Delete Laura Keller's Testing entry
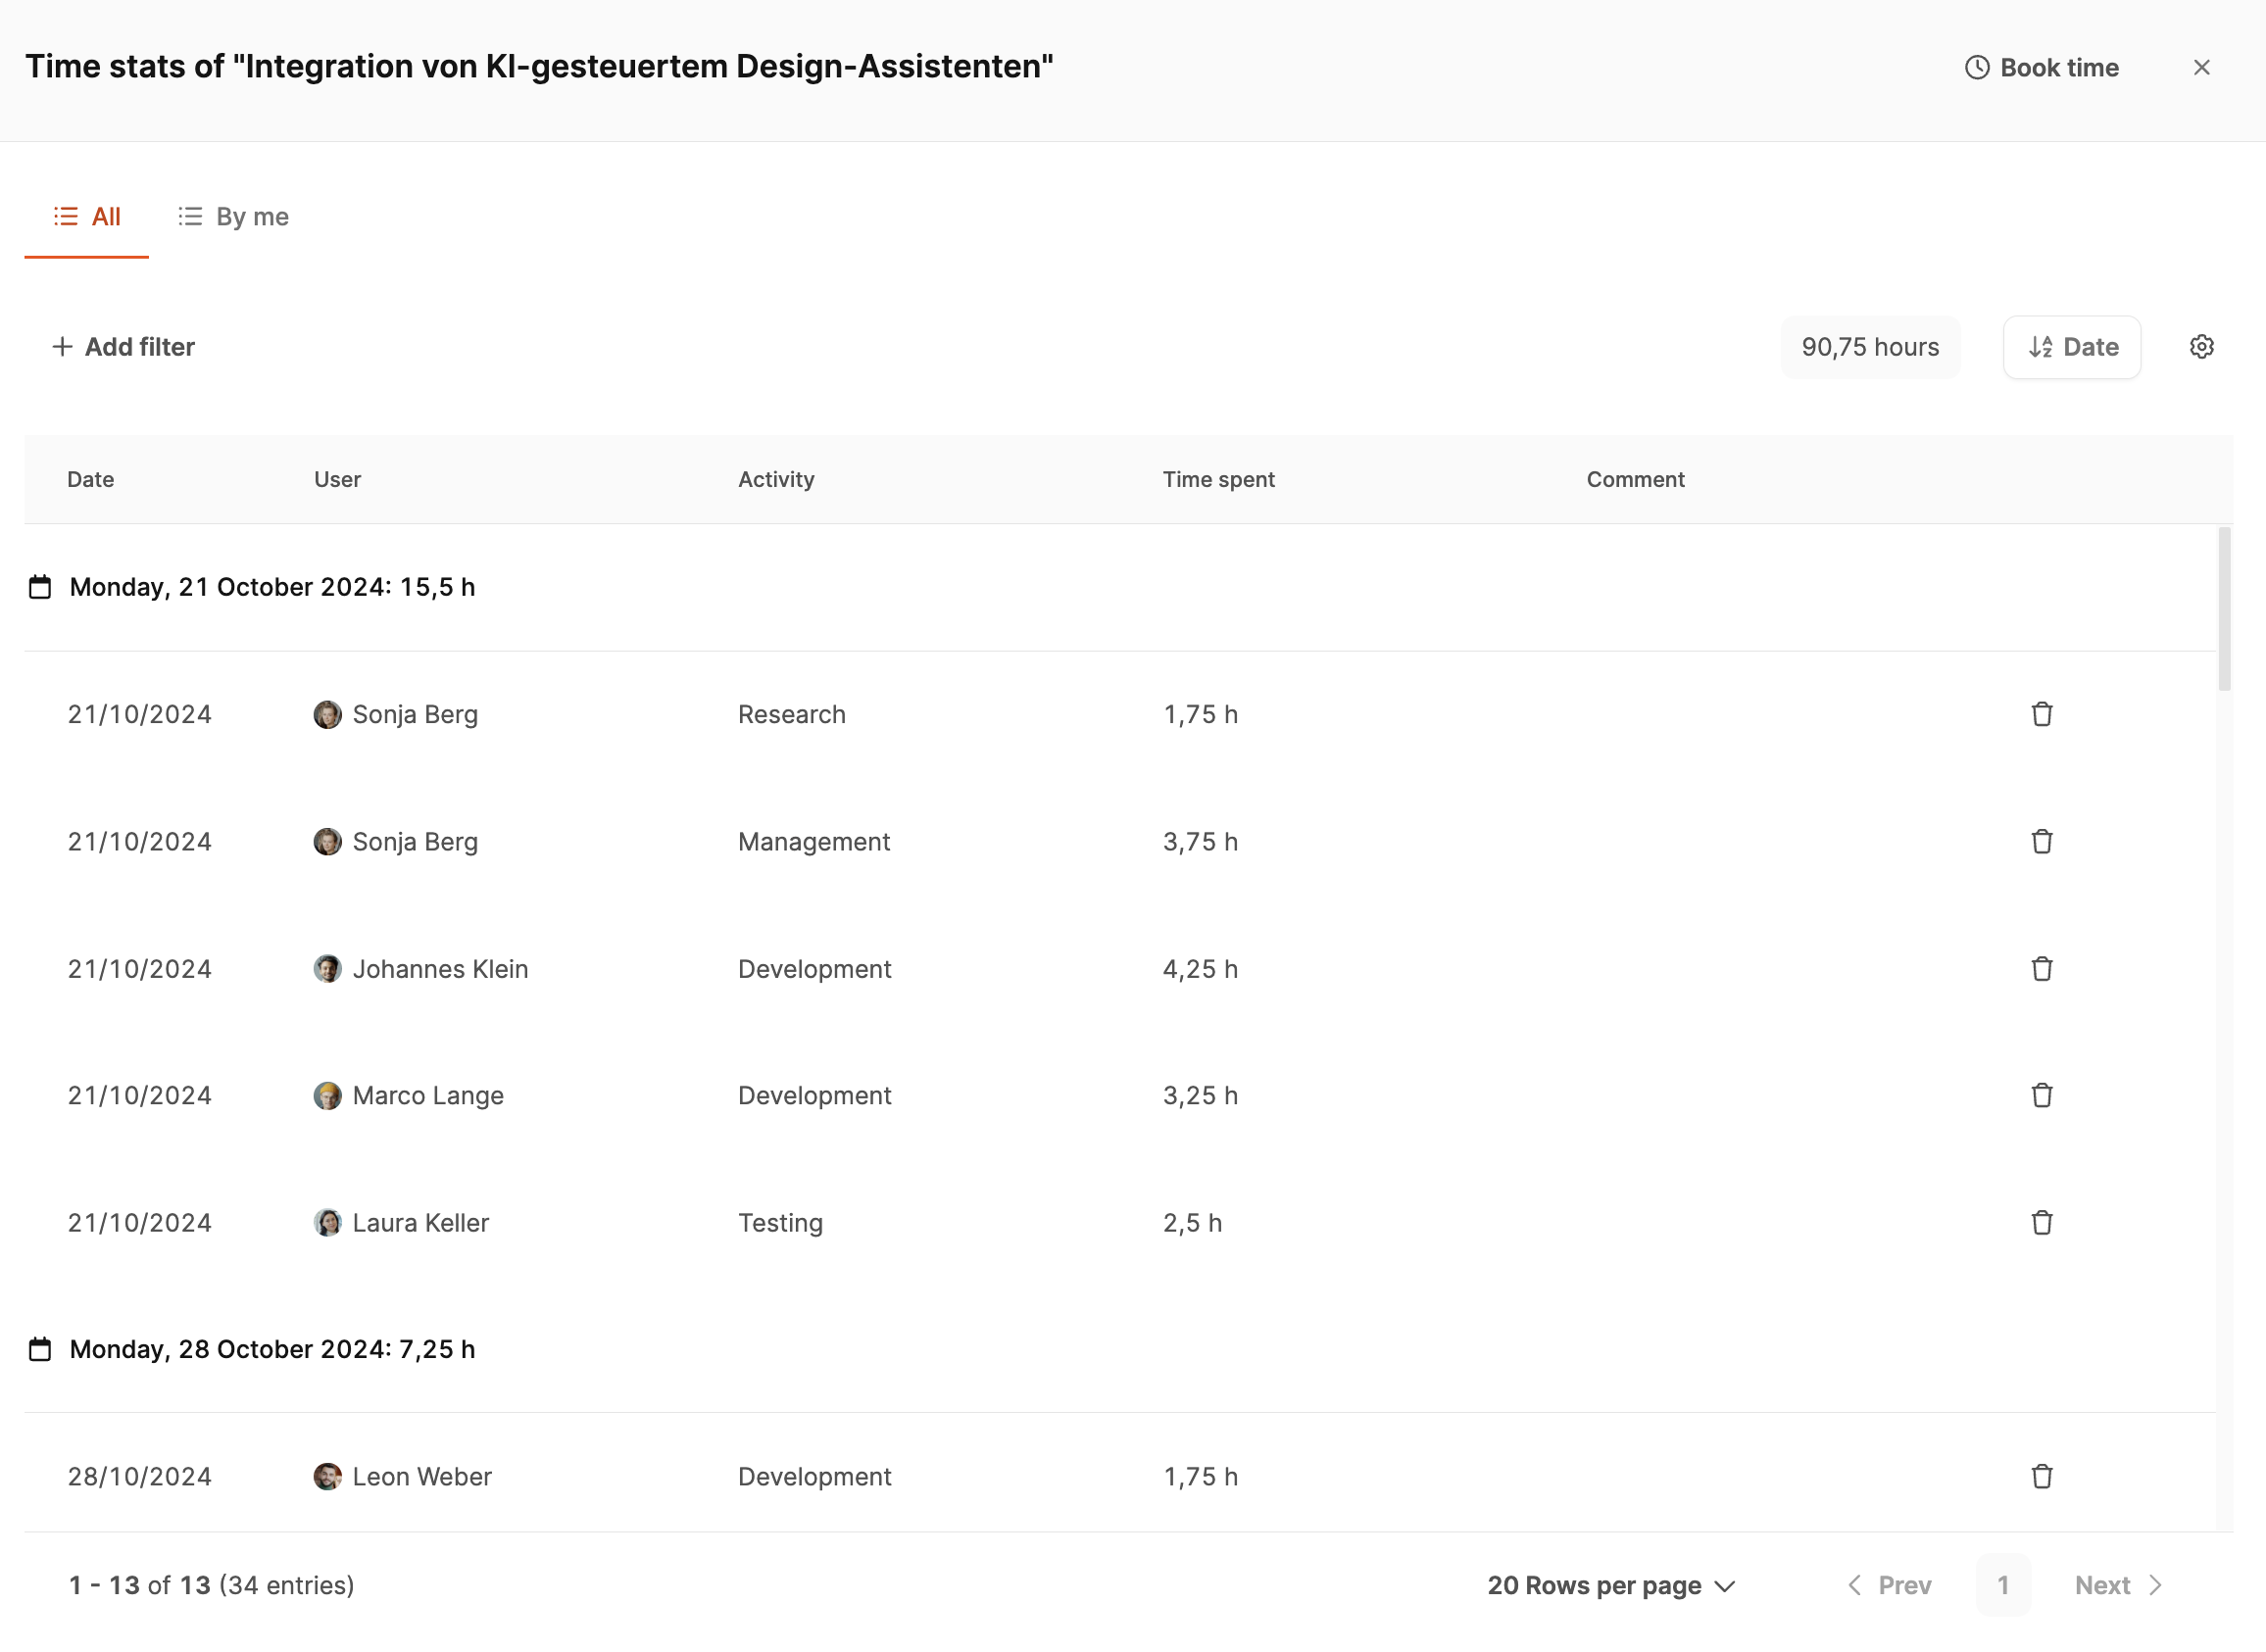This screenshot has height=1652, width=2266. coord(2041,1222)
